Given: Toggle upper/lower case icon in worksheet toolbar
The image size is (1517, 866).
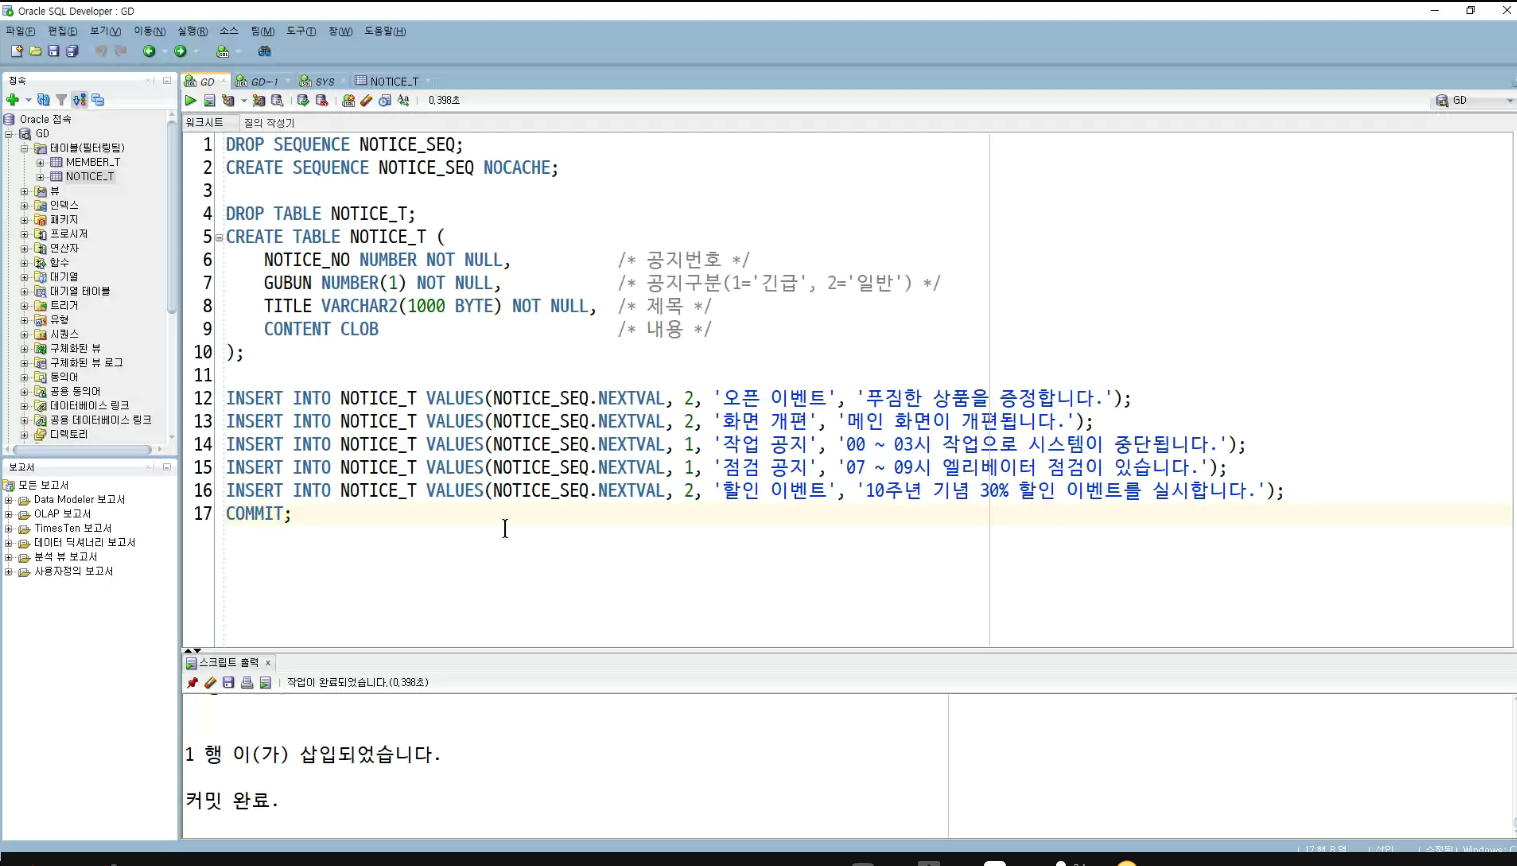Looking at the screenshot, I should [403, 100].
